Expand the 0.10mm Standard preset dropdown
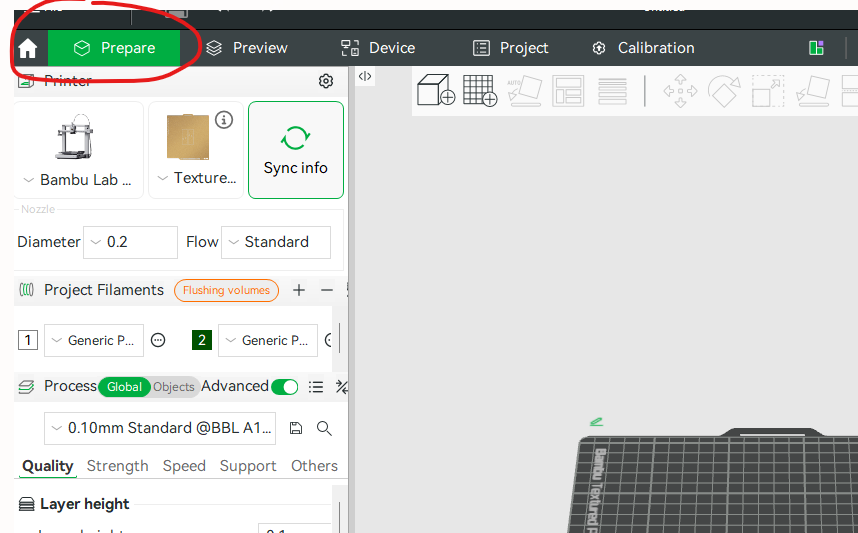 click(160, 428)
